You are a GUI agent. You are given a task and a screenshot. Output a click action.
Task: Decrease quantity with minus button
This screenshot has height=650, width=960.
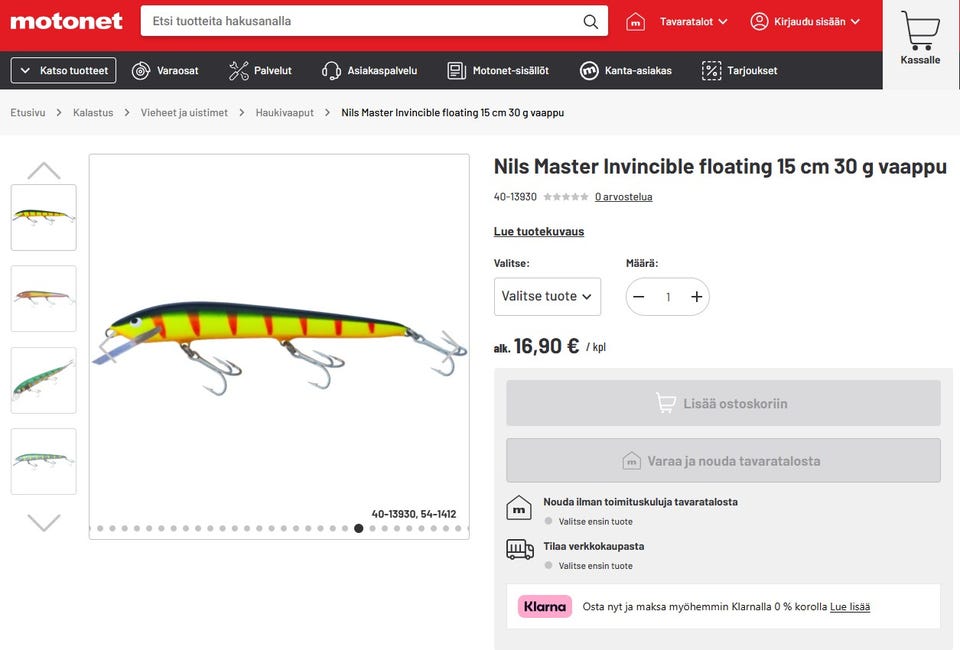point(639,297)
